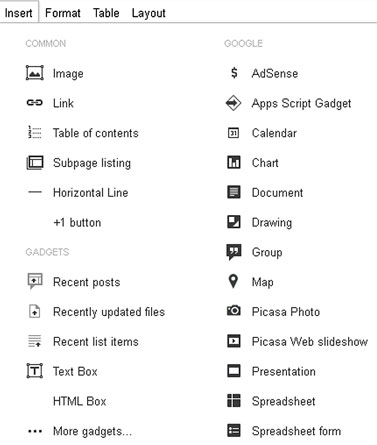Insert a Horizontal Line
The width and height of the screenshot is (377, 445).
[x=90, y=192]
